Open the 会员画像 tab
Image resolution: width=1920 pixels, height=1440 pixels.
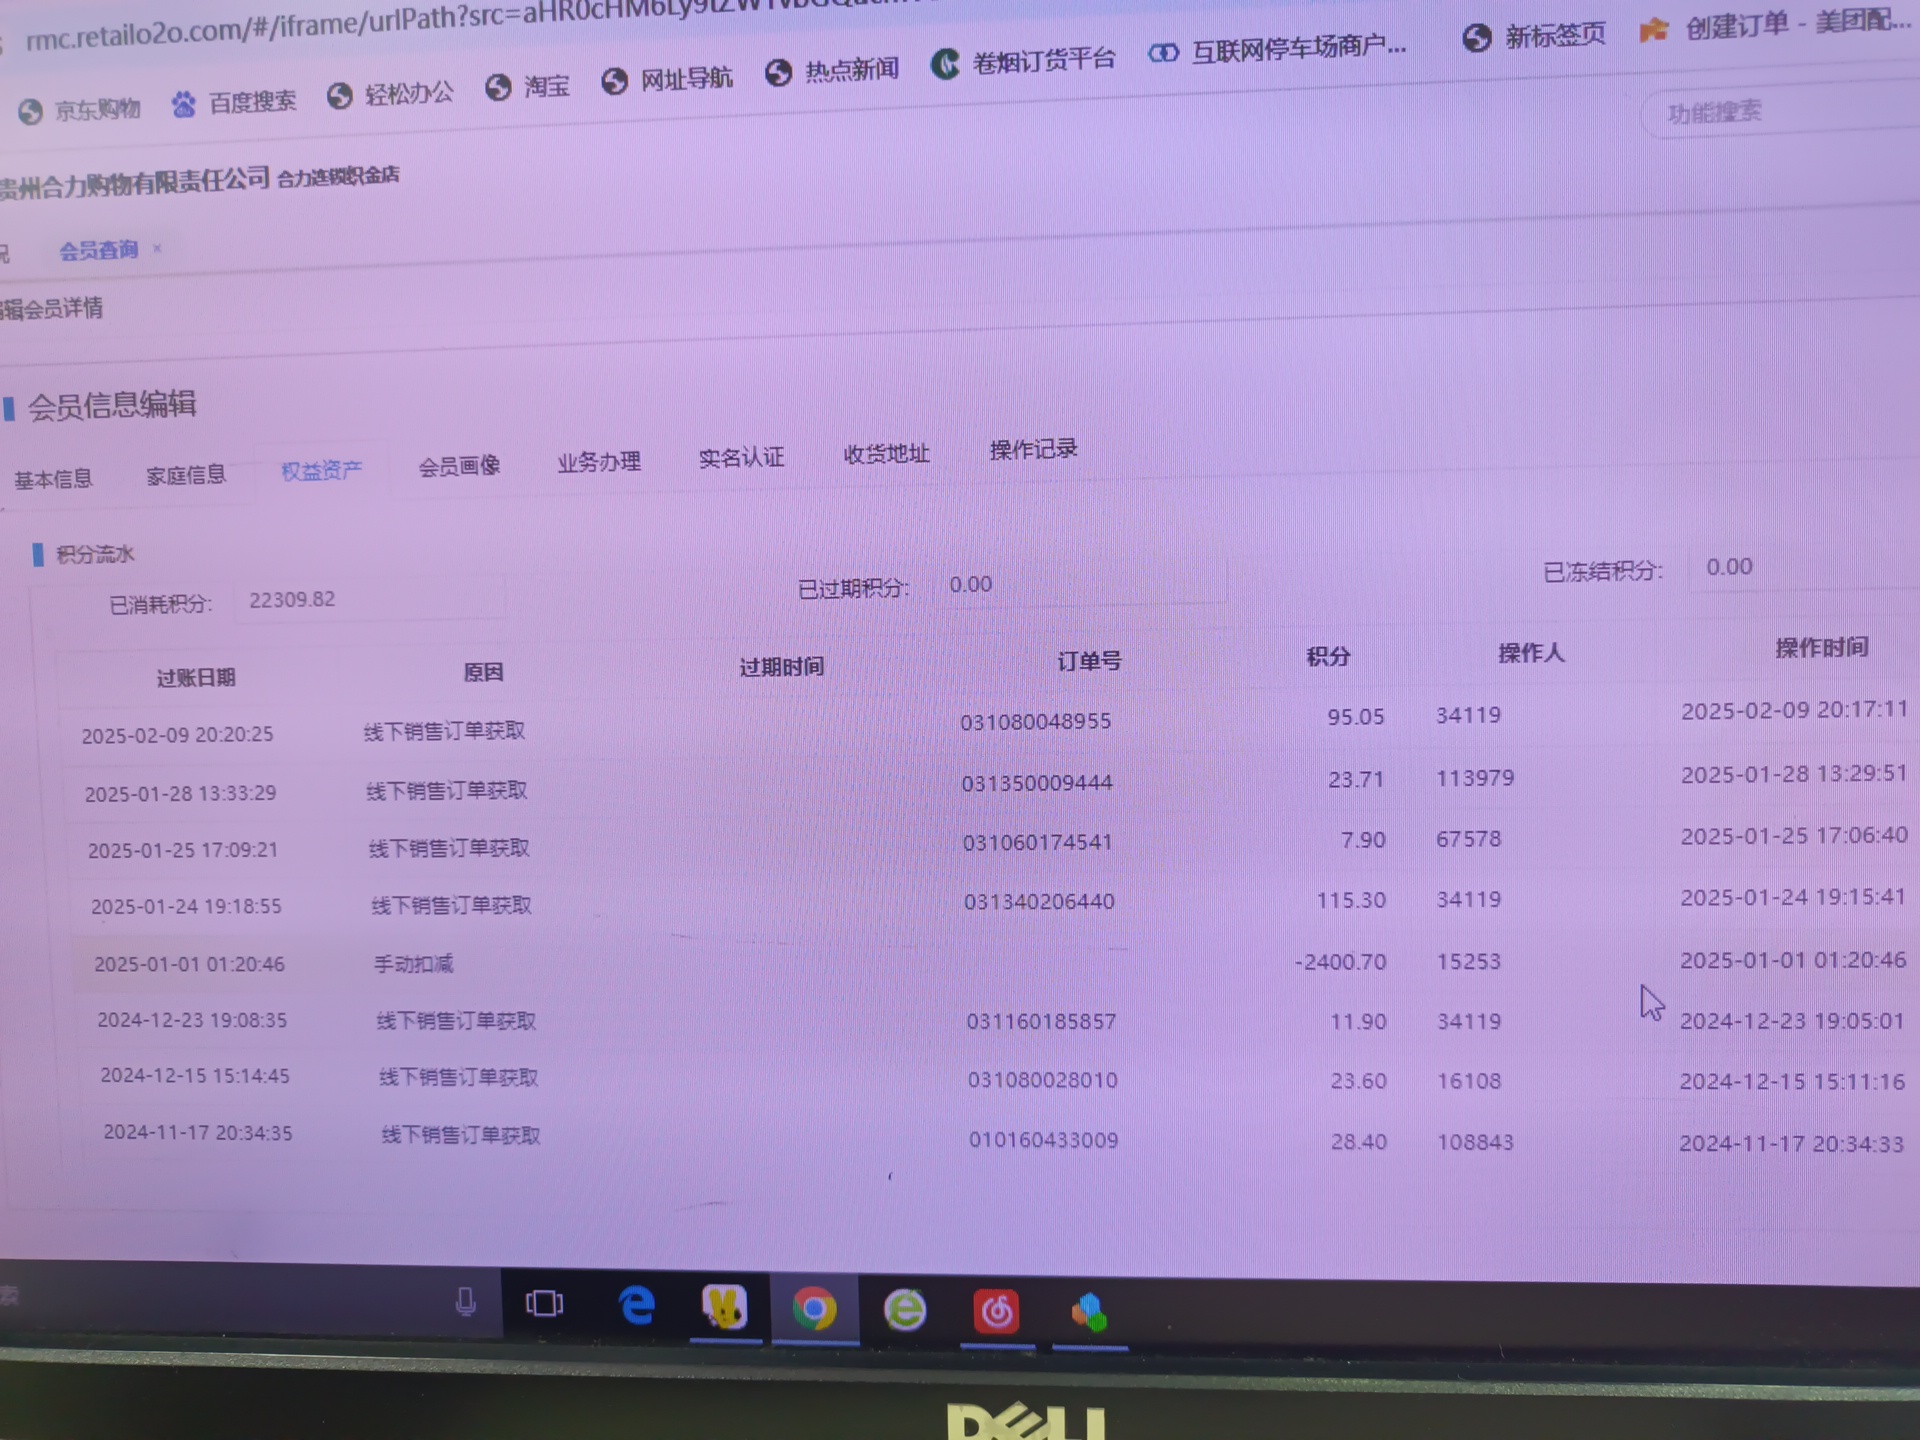click(x=459, y=466)
